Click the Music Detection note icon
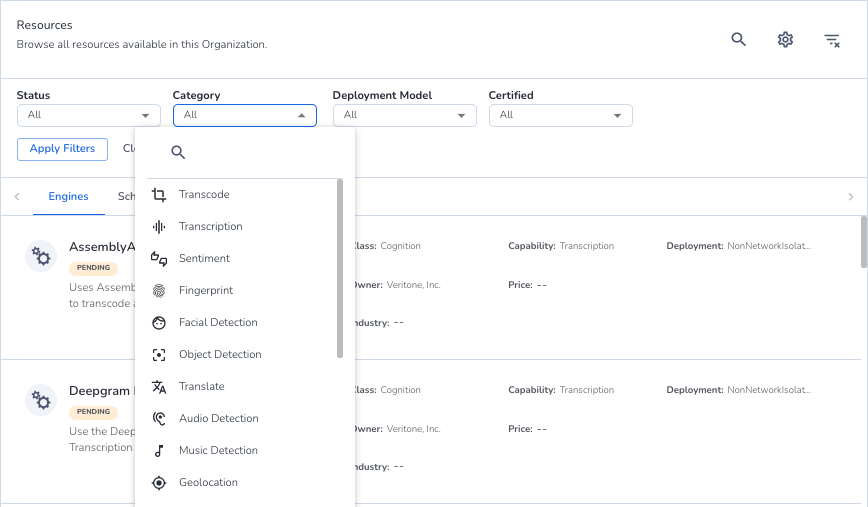 click(x=159, y=451)
